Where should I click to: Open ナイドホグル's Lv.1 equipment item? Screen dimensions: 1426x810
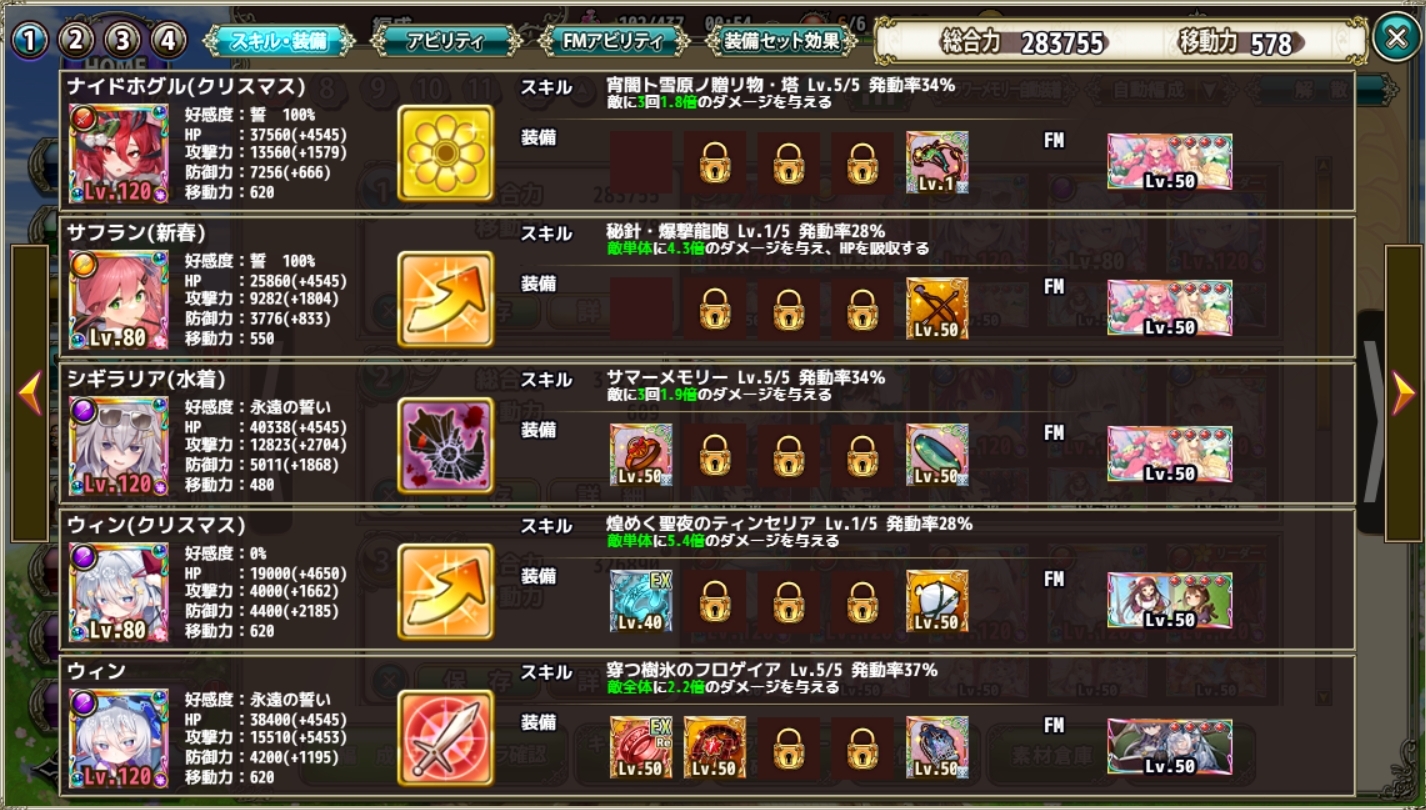[937, 163]
